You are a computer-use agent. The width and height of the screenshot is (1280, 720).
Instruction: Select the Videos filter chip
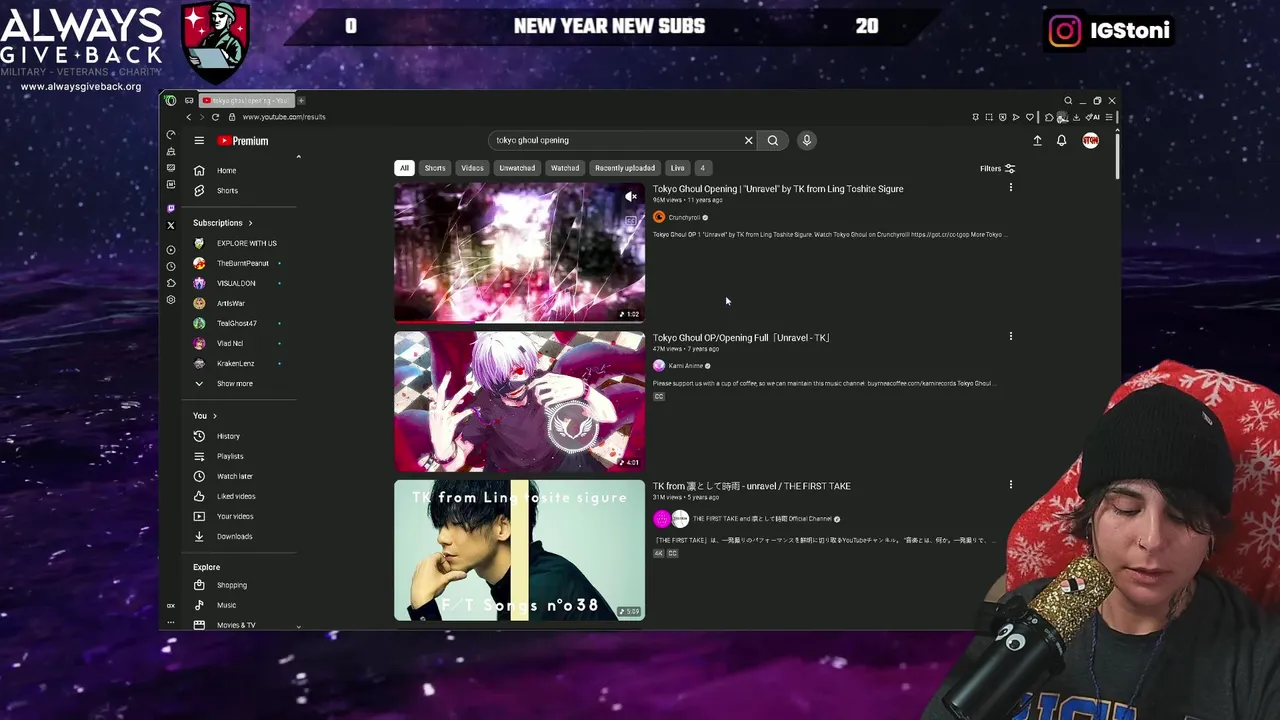pos(472,168)
